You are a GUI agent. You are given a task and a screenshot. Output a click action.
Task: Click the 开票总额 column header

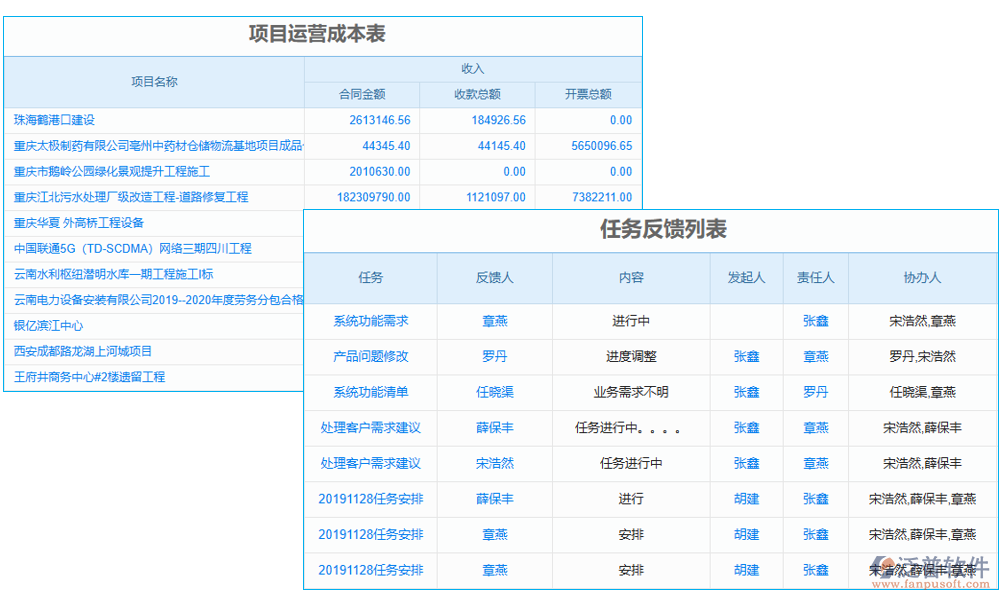coord(588,93)
